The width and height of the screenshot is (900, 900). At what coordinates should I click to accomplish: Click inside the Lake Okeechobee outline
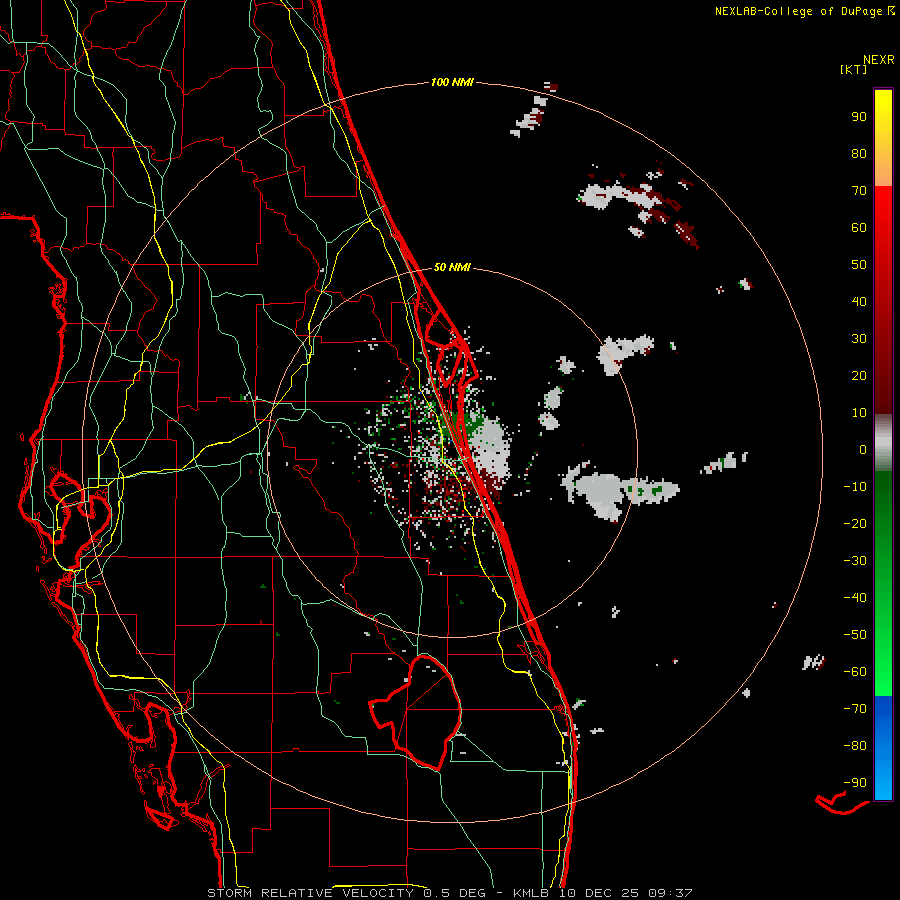(x=428, y=712)
